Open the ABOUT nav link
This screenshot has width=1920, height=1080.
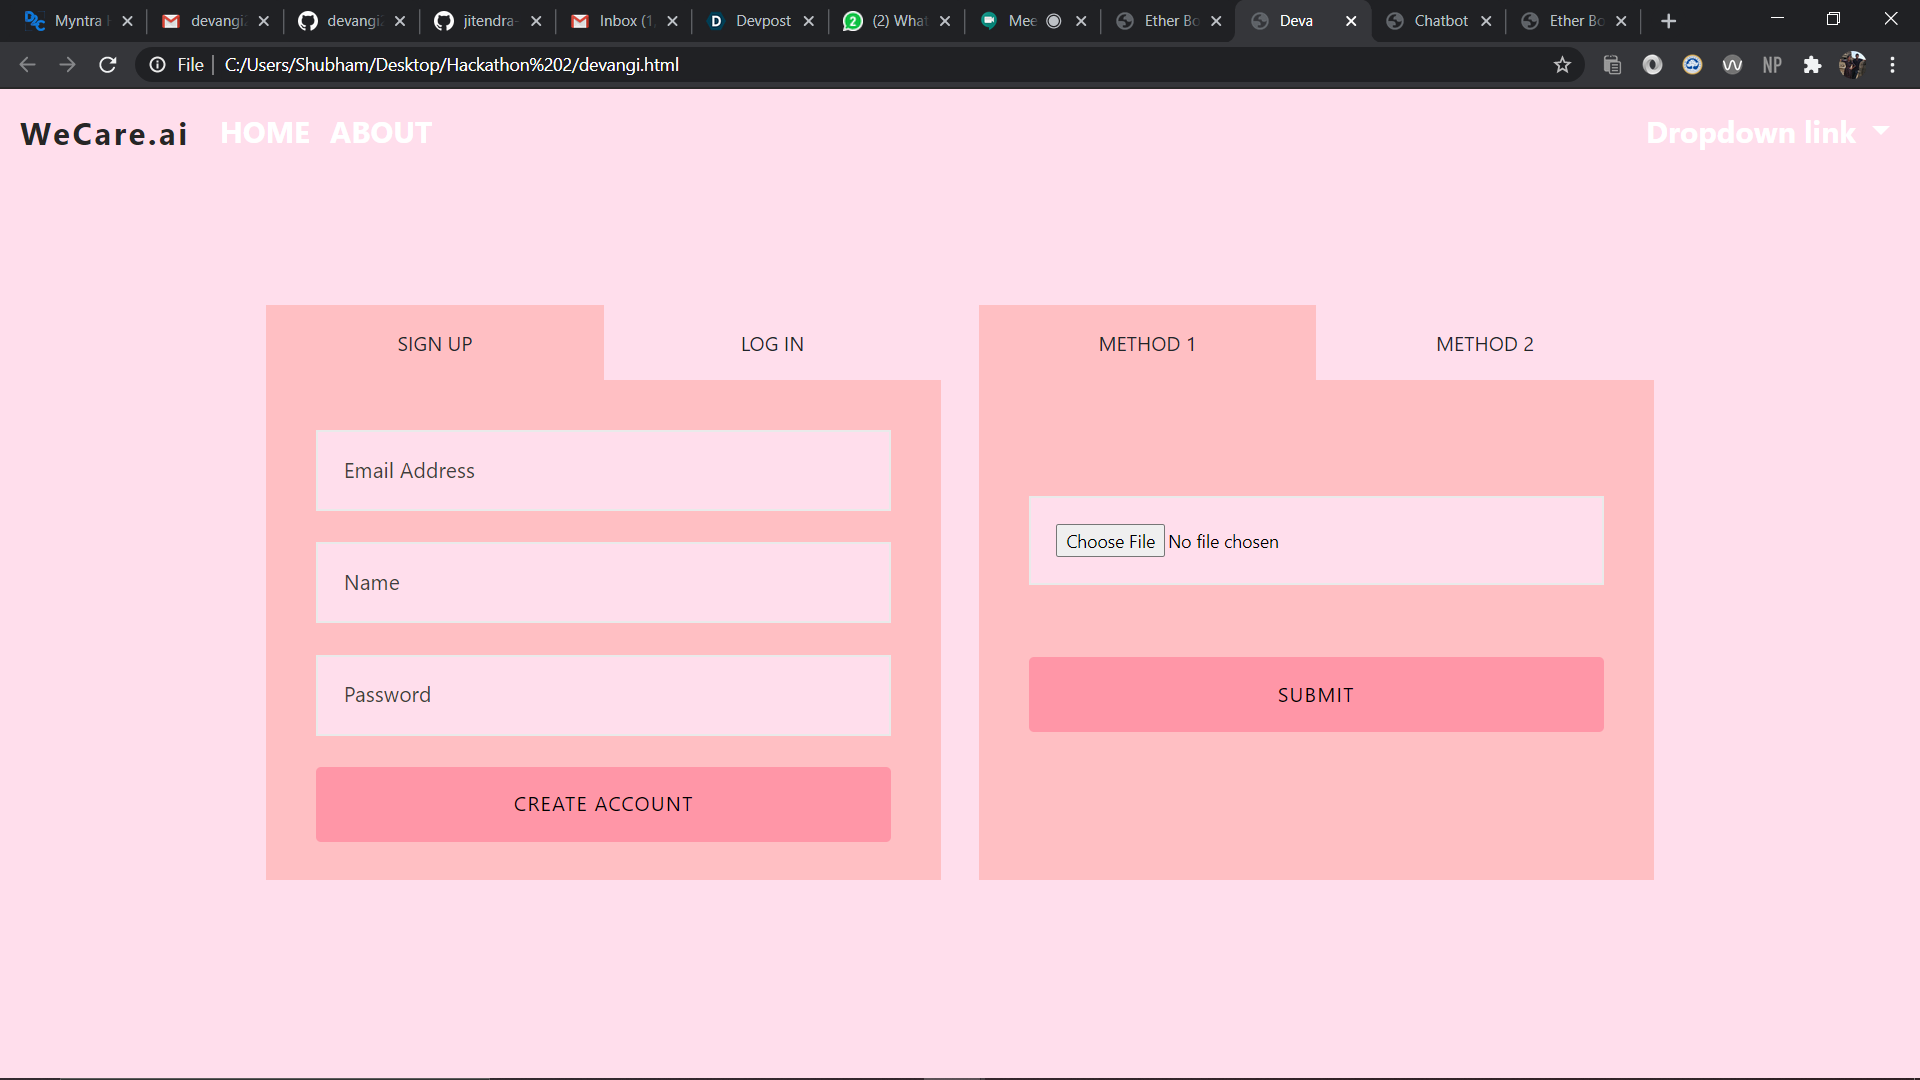click(x=381, y=133)
